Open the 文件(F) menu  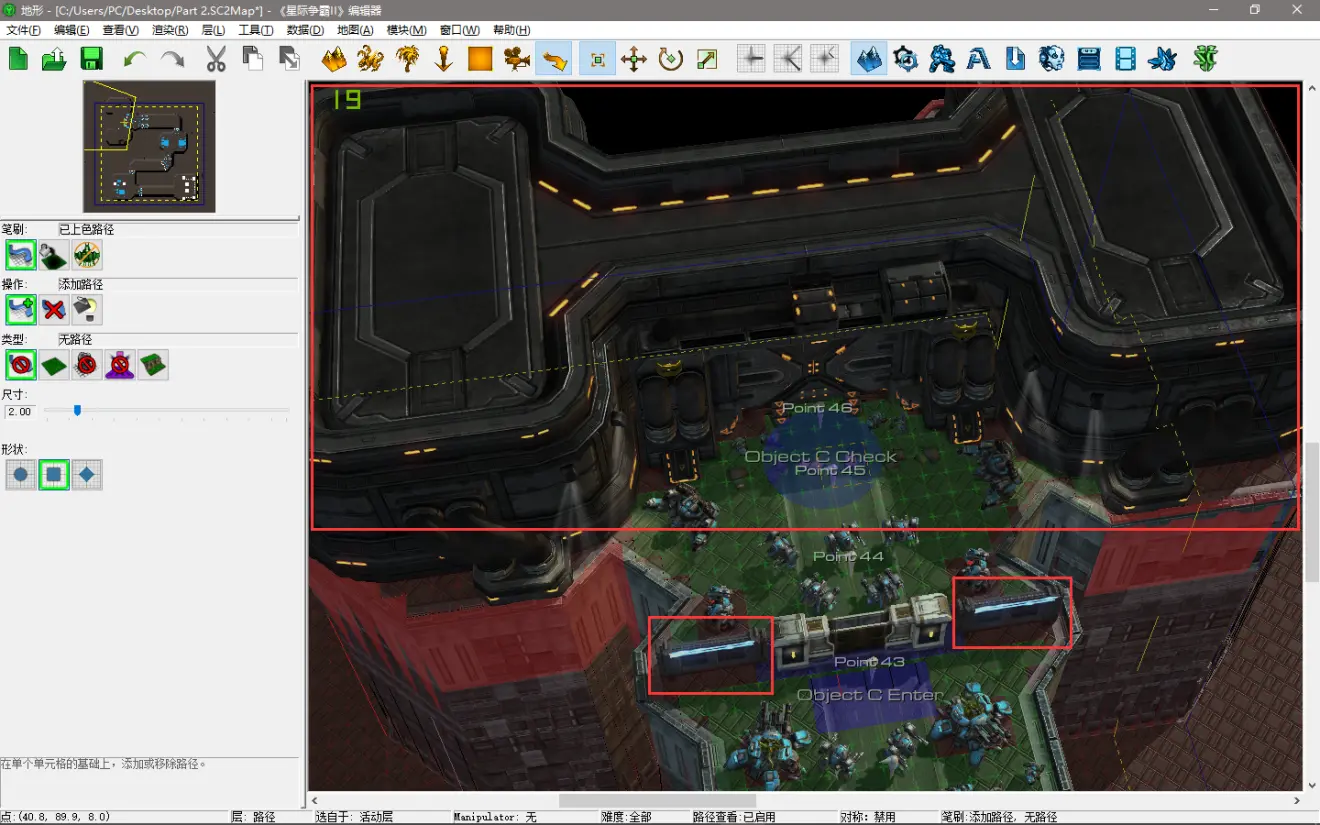click(x=23, y=30)
